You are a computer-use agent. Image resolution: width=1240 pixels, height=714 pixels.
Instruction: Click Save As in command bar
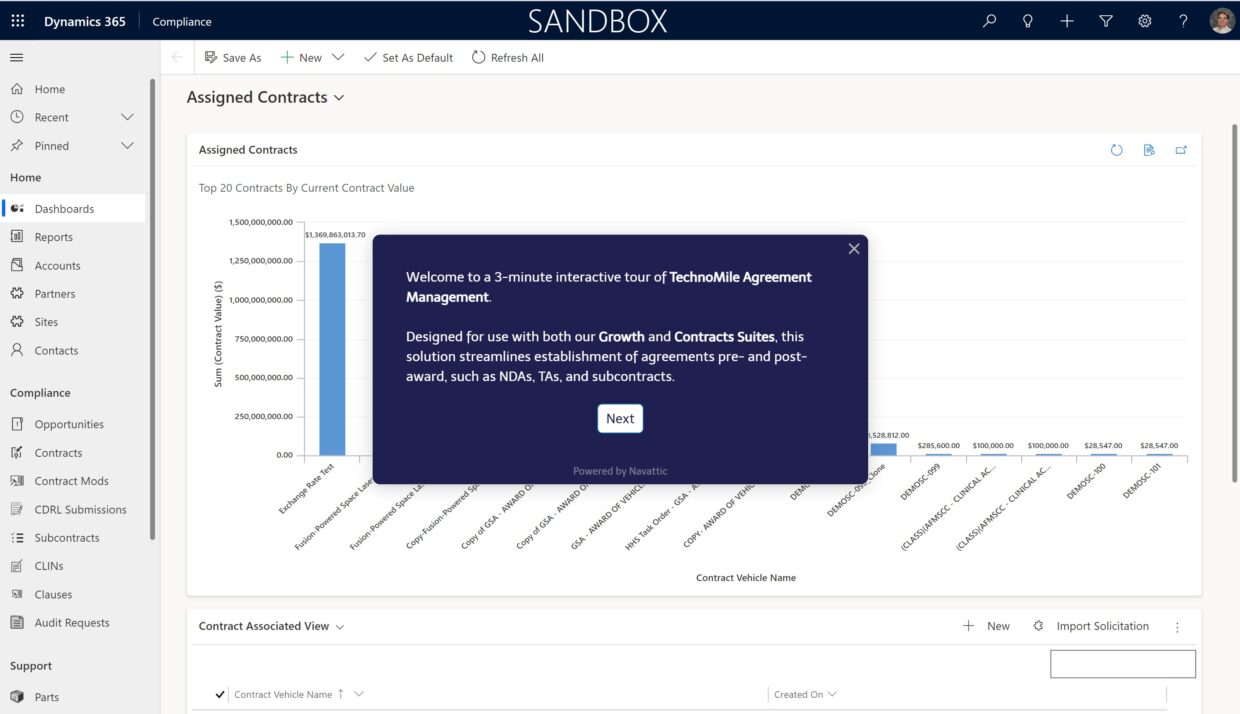233,58
